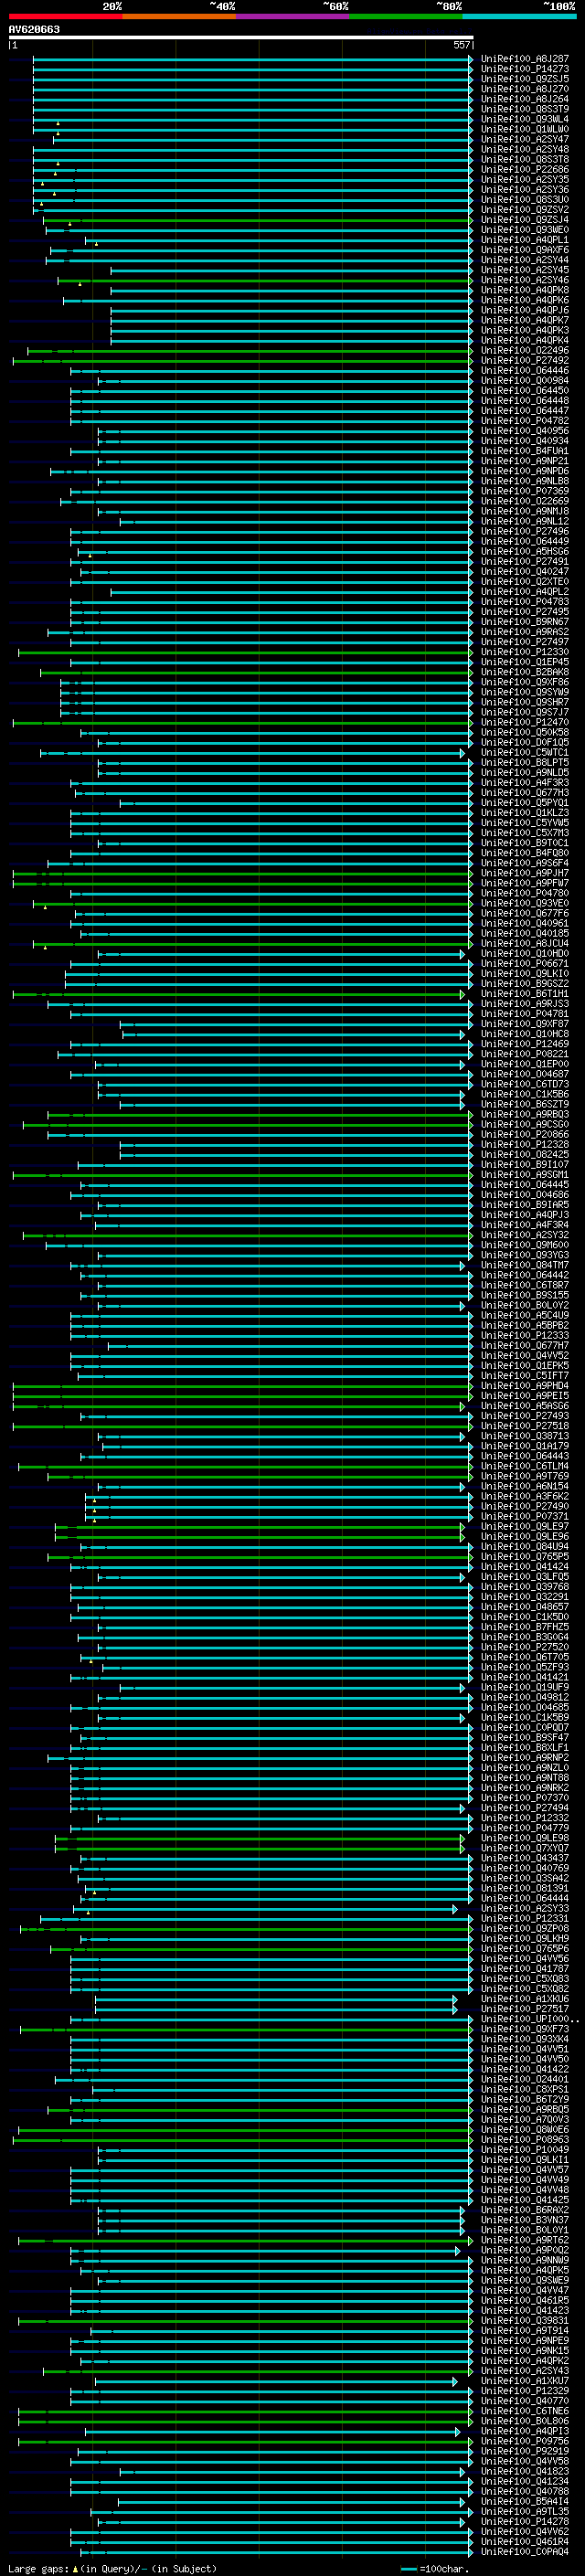Select the UniRef100_A9P0Q2 entry
Viewport: 585px width, 2576px height.
pyautogui.click(x=524, y=2250)
